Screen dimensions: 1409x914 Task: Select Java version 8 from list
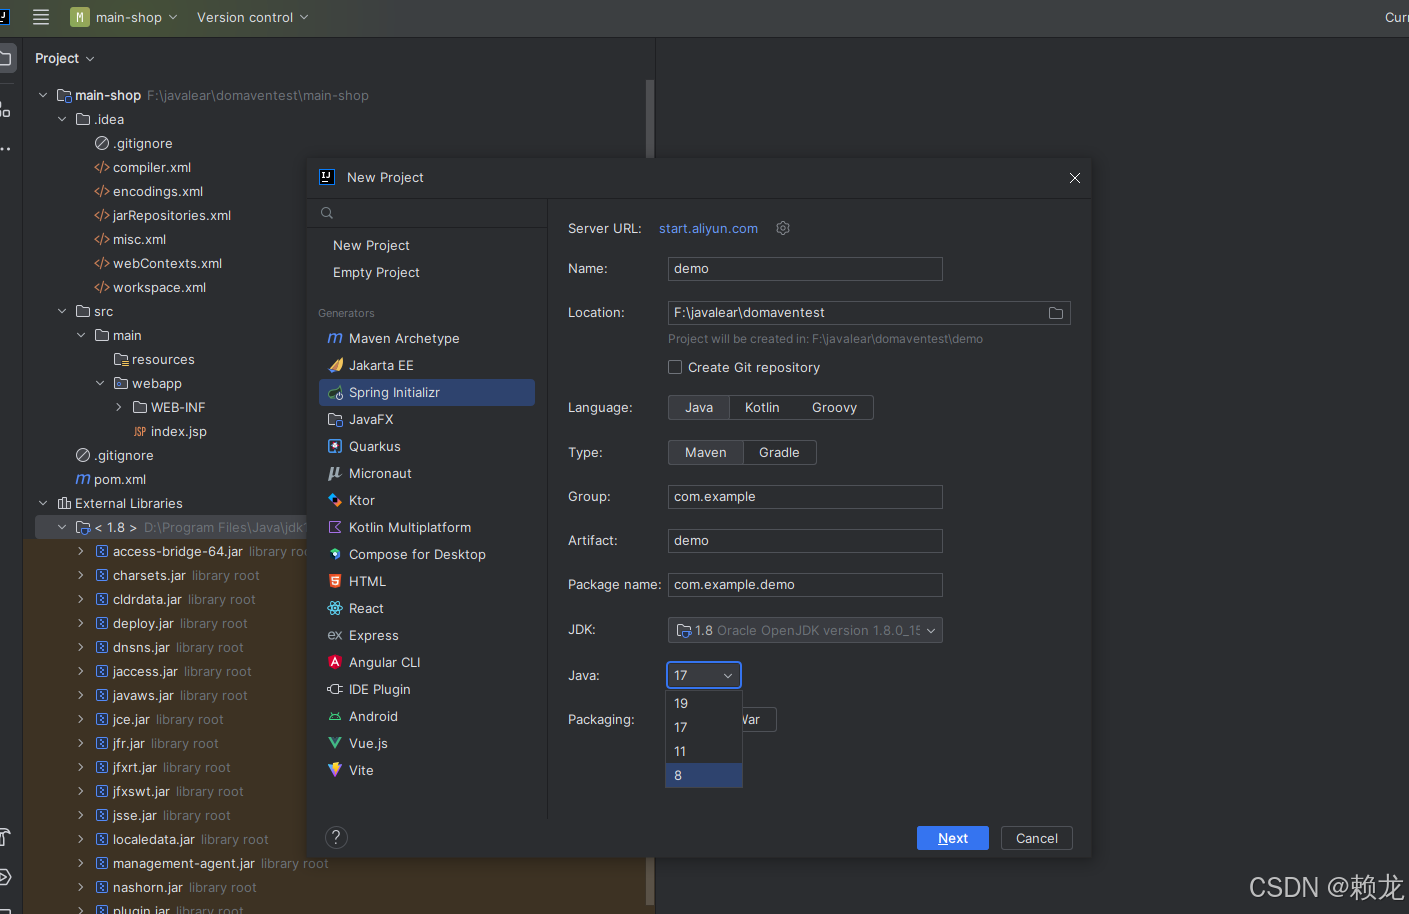pos(704,776)
